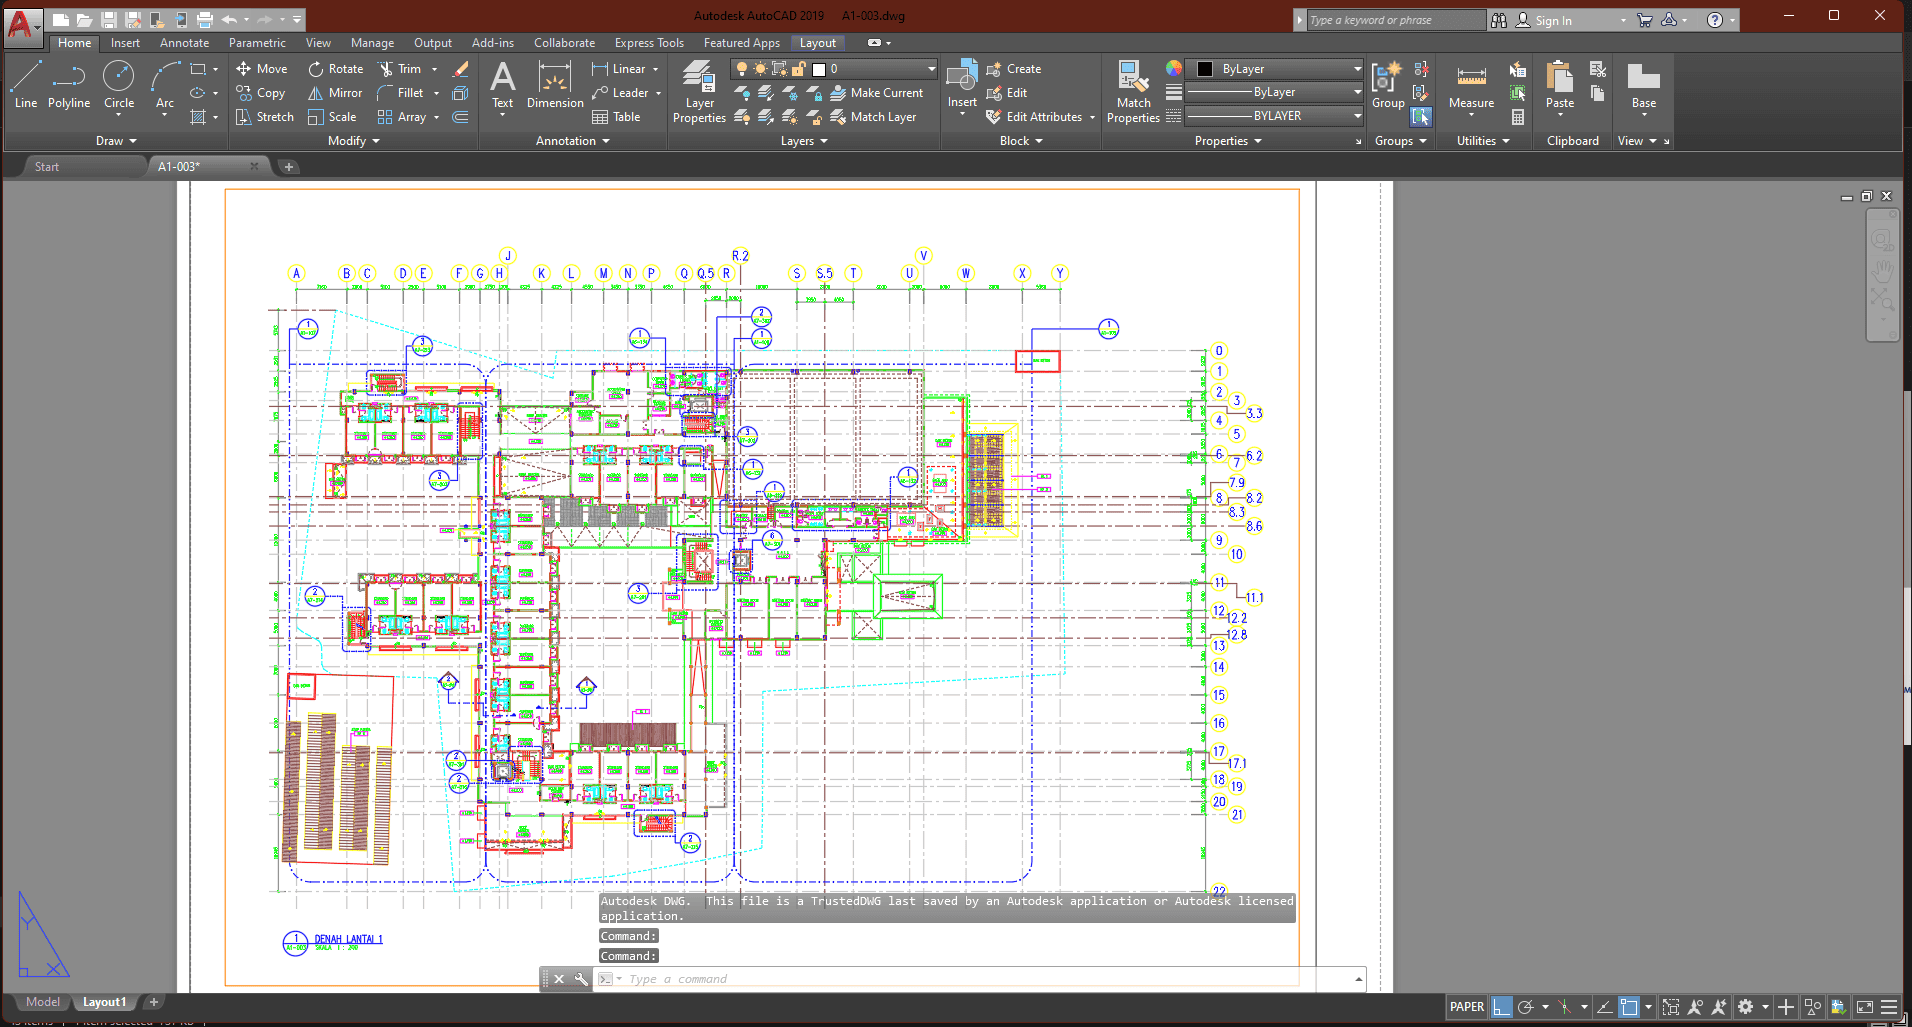Select the Polyline drawing tool
This screenshot has height=1027, width=1912.
[x=68, y=85]
